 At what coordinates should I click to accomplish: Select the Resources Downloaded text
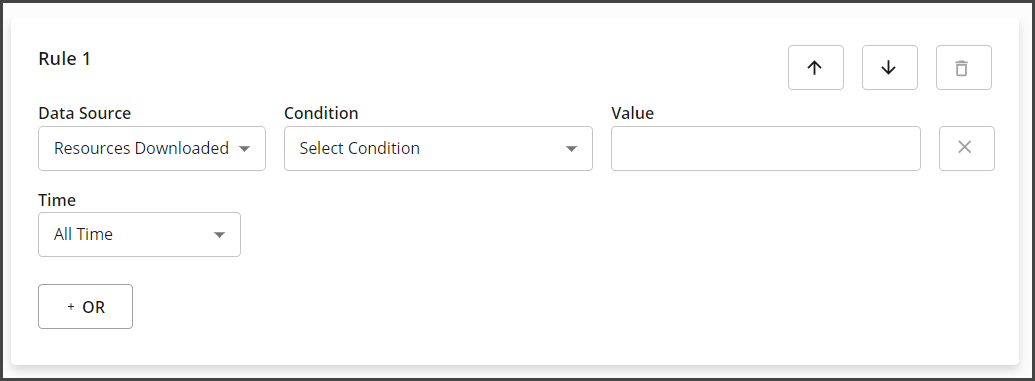[x=141, y=148]
